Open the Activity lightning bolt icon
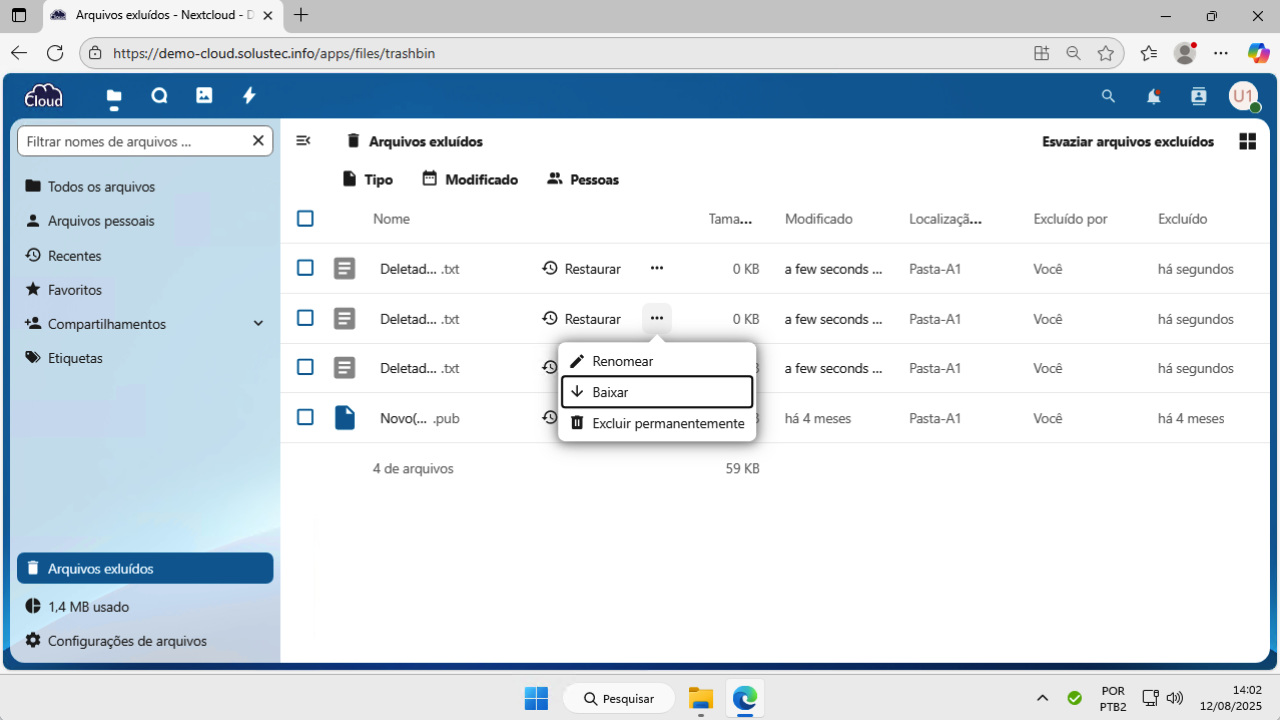The height and width of the screenshot is (720, 1280). [x=249, y=96]
